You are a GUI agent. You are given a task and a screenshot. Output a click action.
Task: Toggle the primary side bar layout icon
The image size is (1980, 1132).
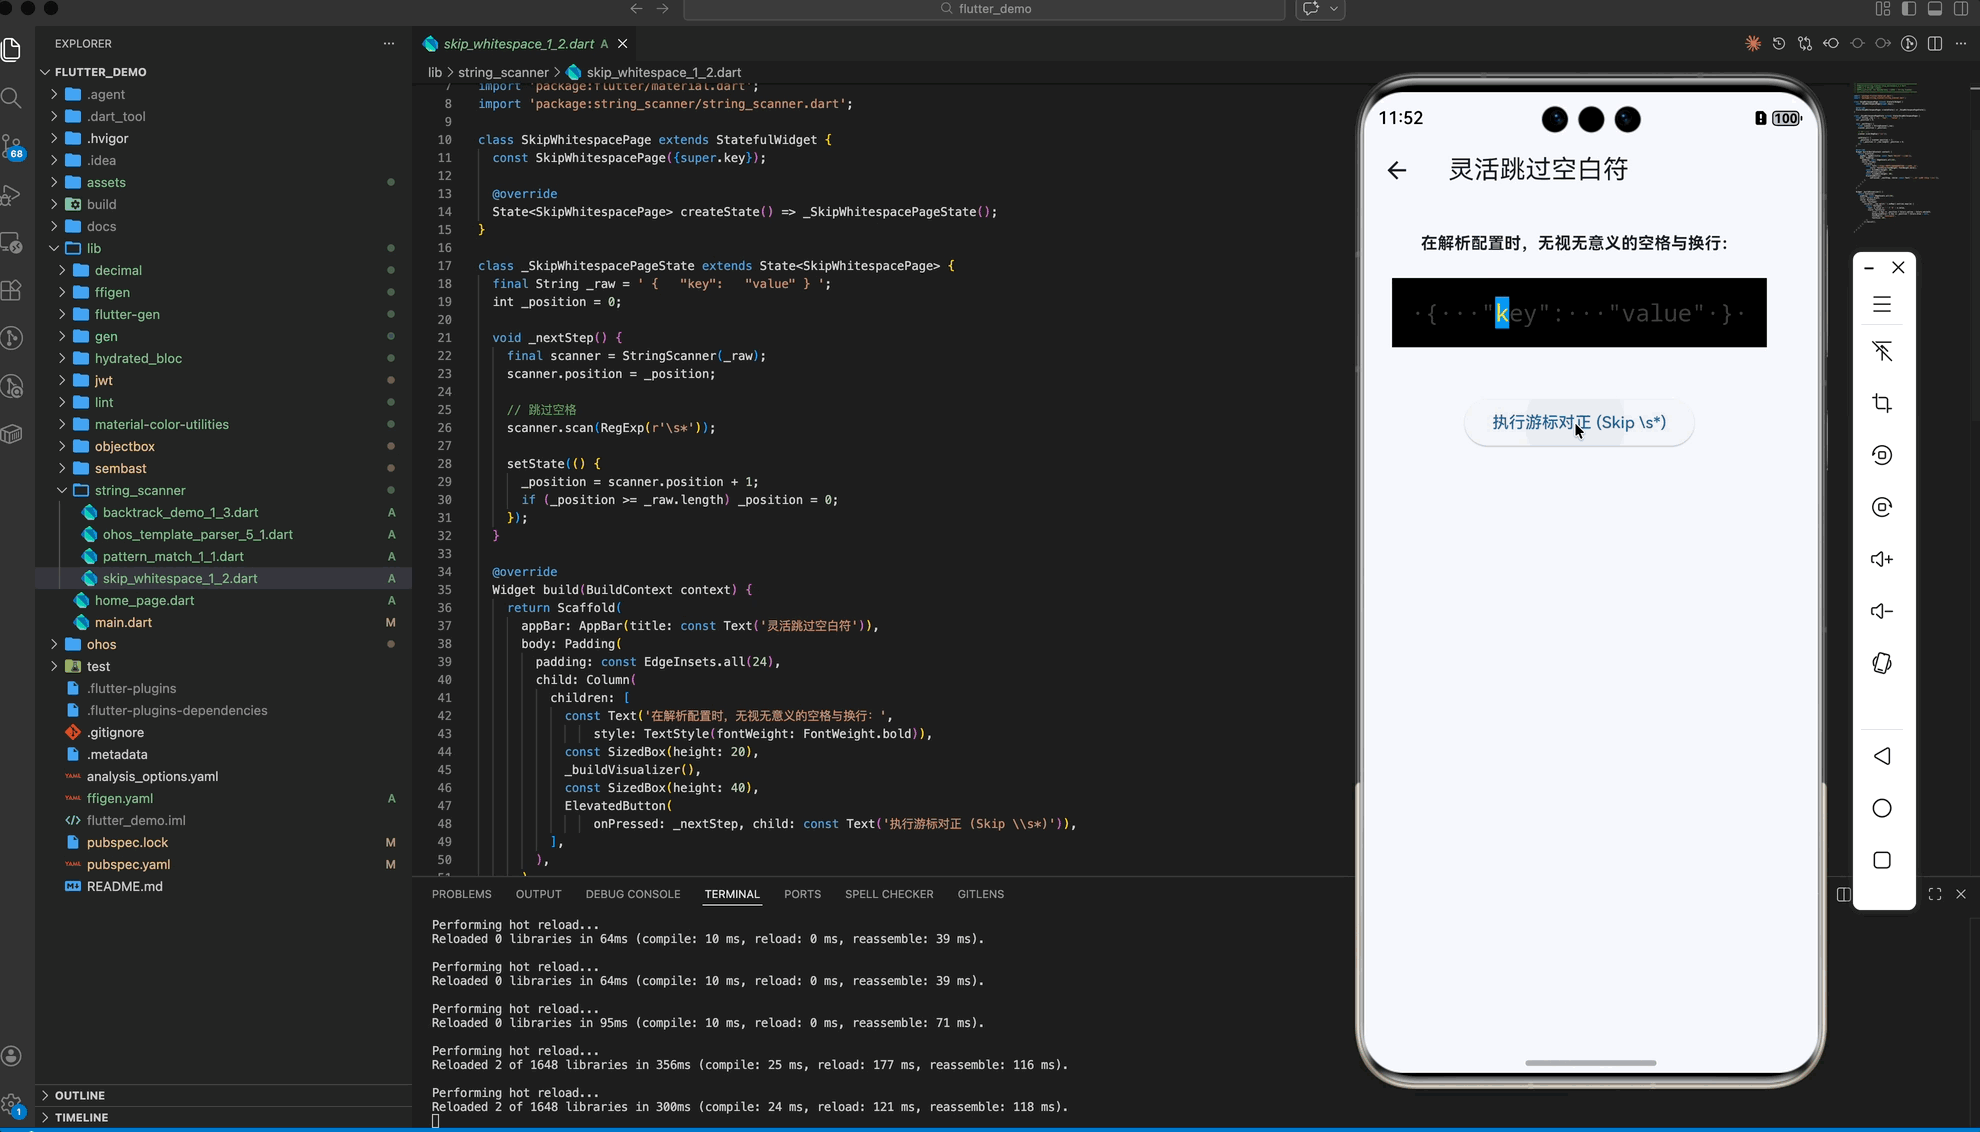(x=1909, y=9)
